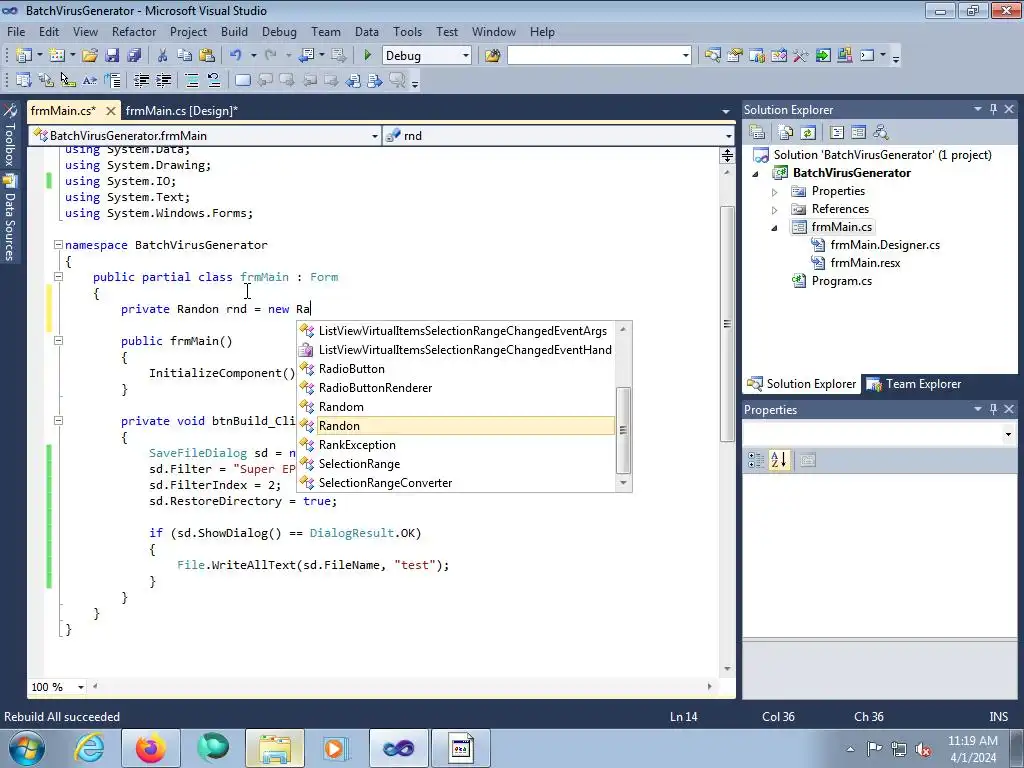This screenshot has width=1024, height=768.
Task: Click the Open File folder icon
Action: 89,56
